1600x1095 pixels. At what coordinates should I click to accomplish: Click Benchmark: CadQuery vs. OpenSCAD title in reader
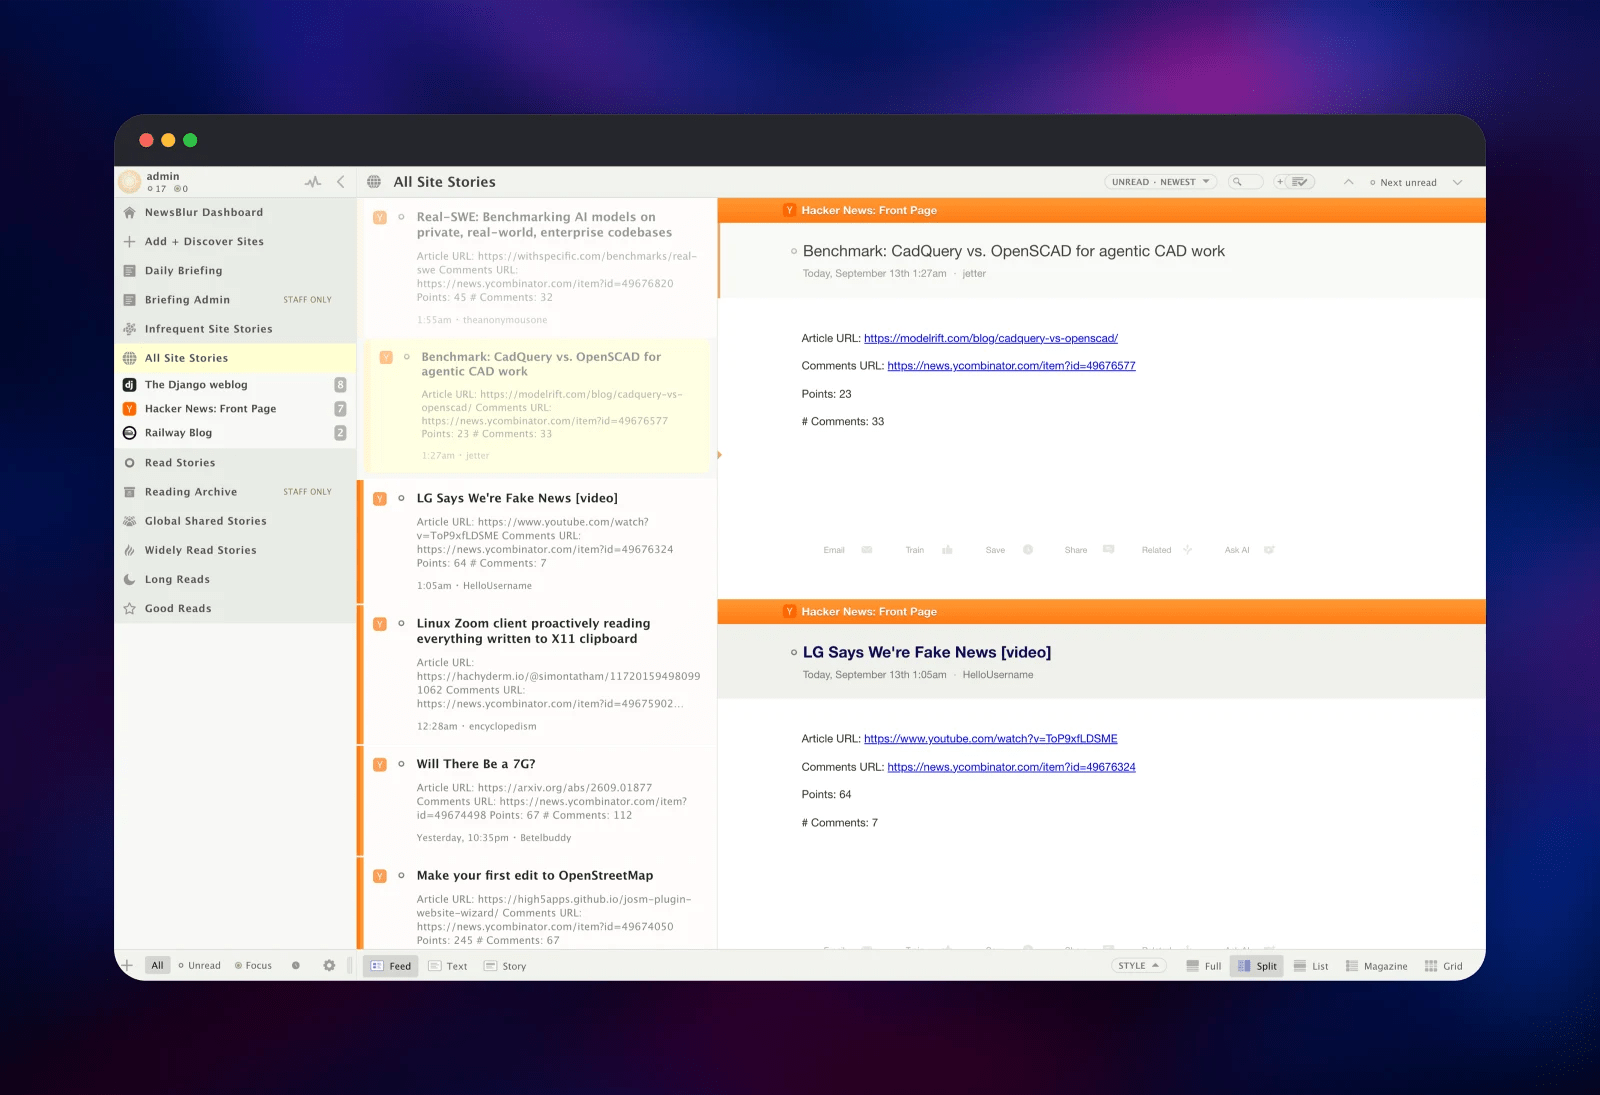[1013, 251]
